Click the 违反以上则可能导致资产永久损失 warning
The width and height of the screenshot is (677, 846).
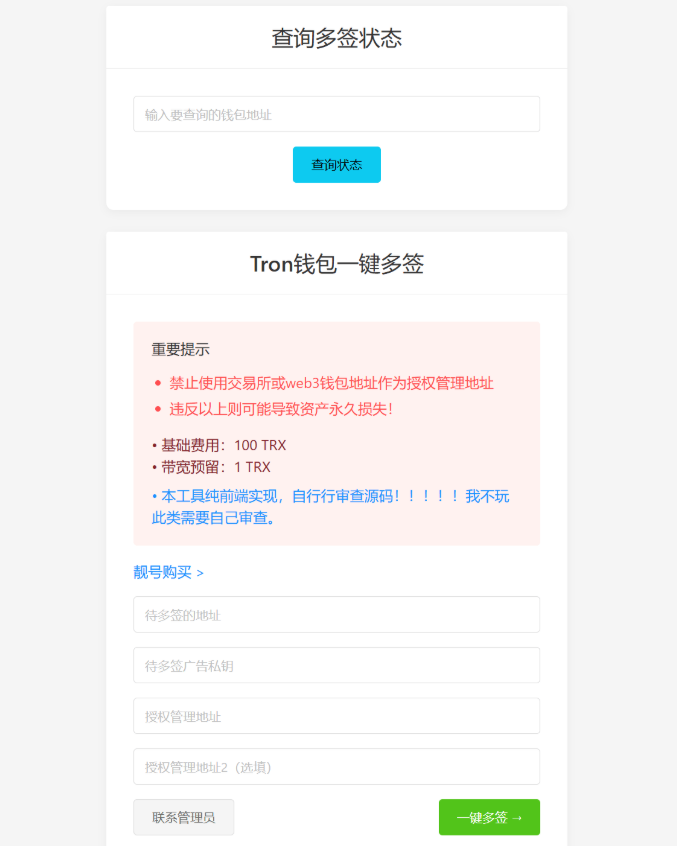click(x=281, y=409)
